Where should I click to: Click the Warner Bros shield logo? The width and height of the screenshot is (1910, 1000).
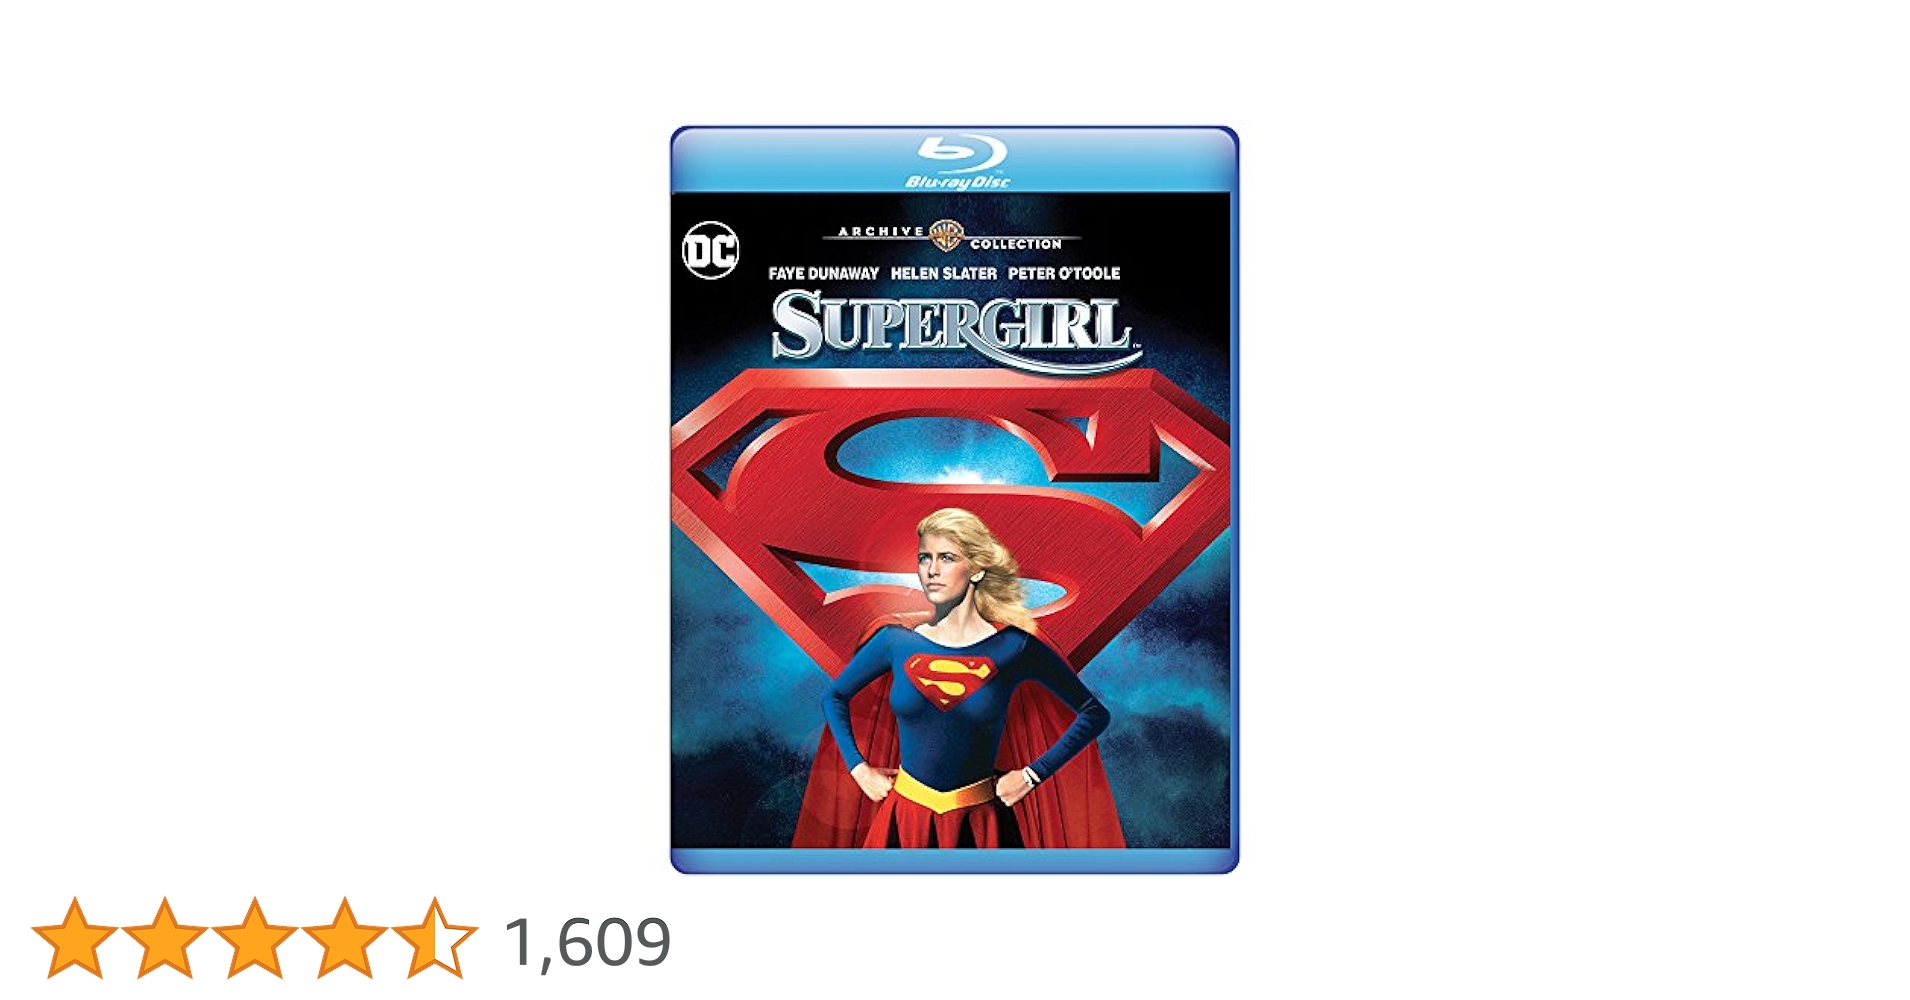(946, 236)
